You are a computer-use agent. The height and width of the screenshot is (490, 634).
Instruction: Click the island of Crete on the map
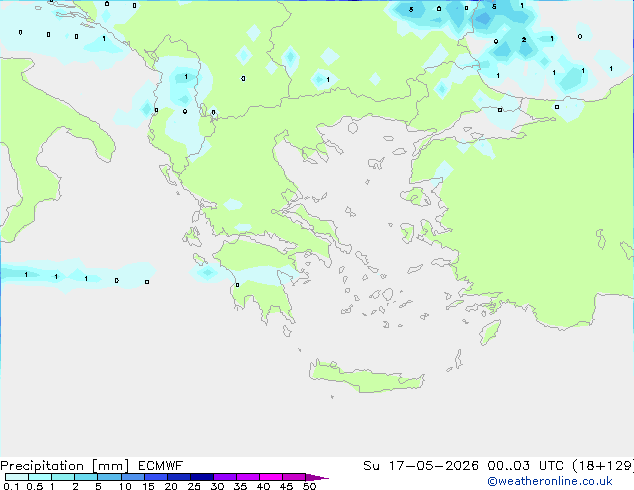click(367, 377)
